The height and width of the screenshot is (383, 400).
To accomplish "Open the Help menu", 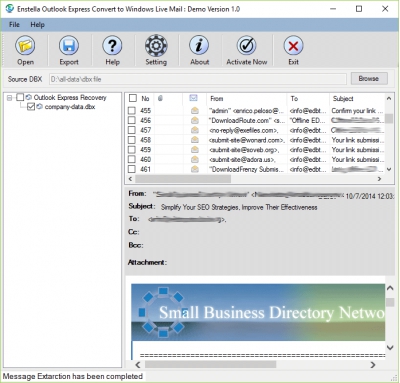I will 37,25.
